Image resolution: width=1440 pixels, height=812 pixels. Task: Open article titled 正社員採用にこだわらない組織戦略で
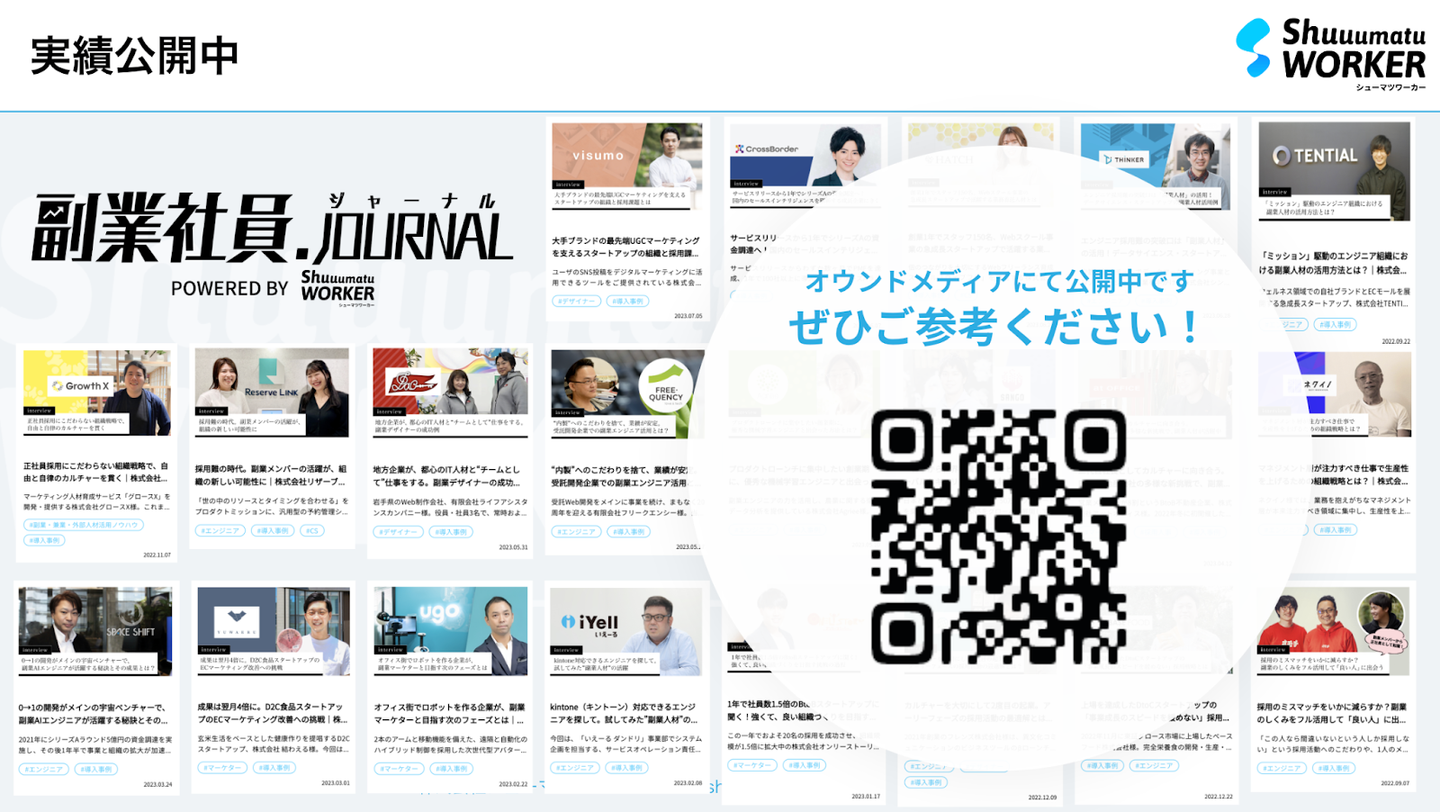[x=97, y=472]
